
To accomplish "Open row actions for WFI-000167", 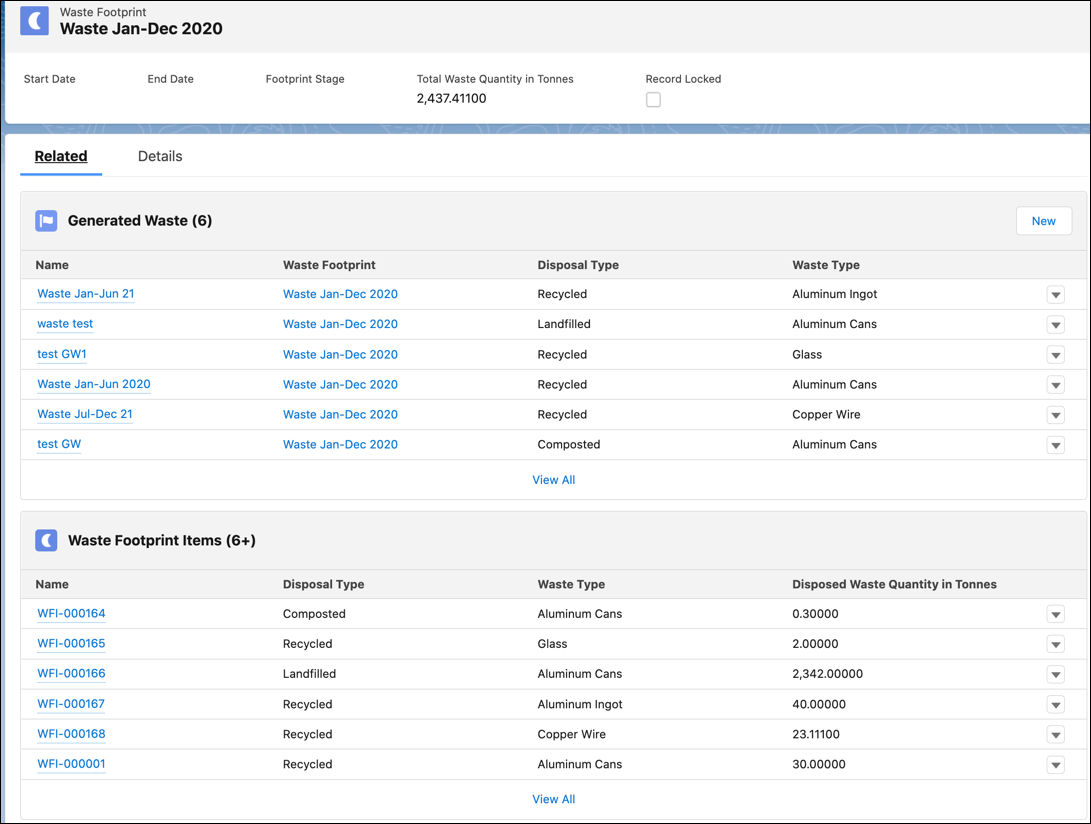I will (x=1056, y=704).
